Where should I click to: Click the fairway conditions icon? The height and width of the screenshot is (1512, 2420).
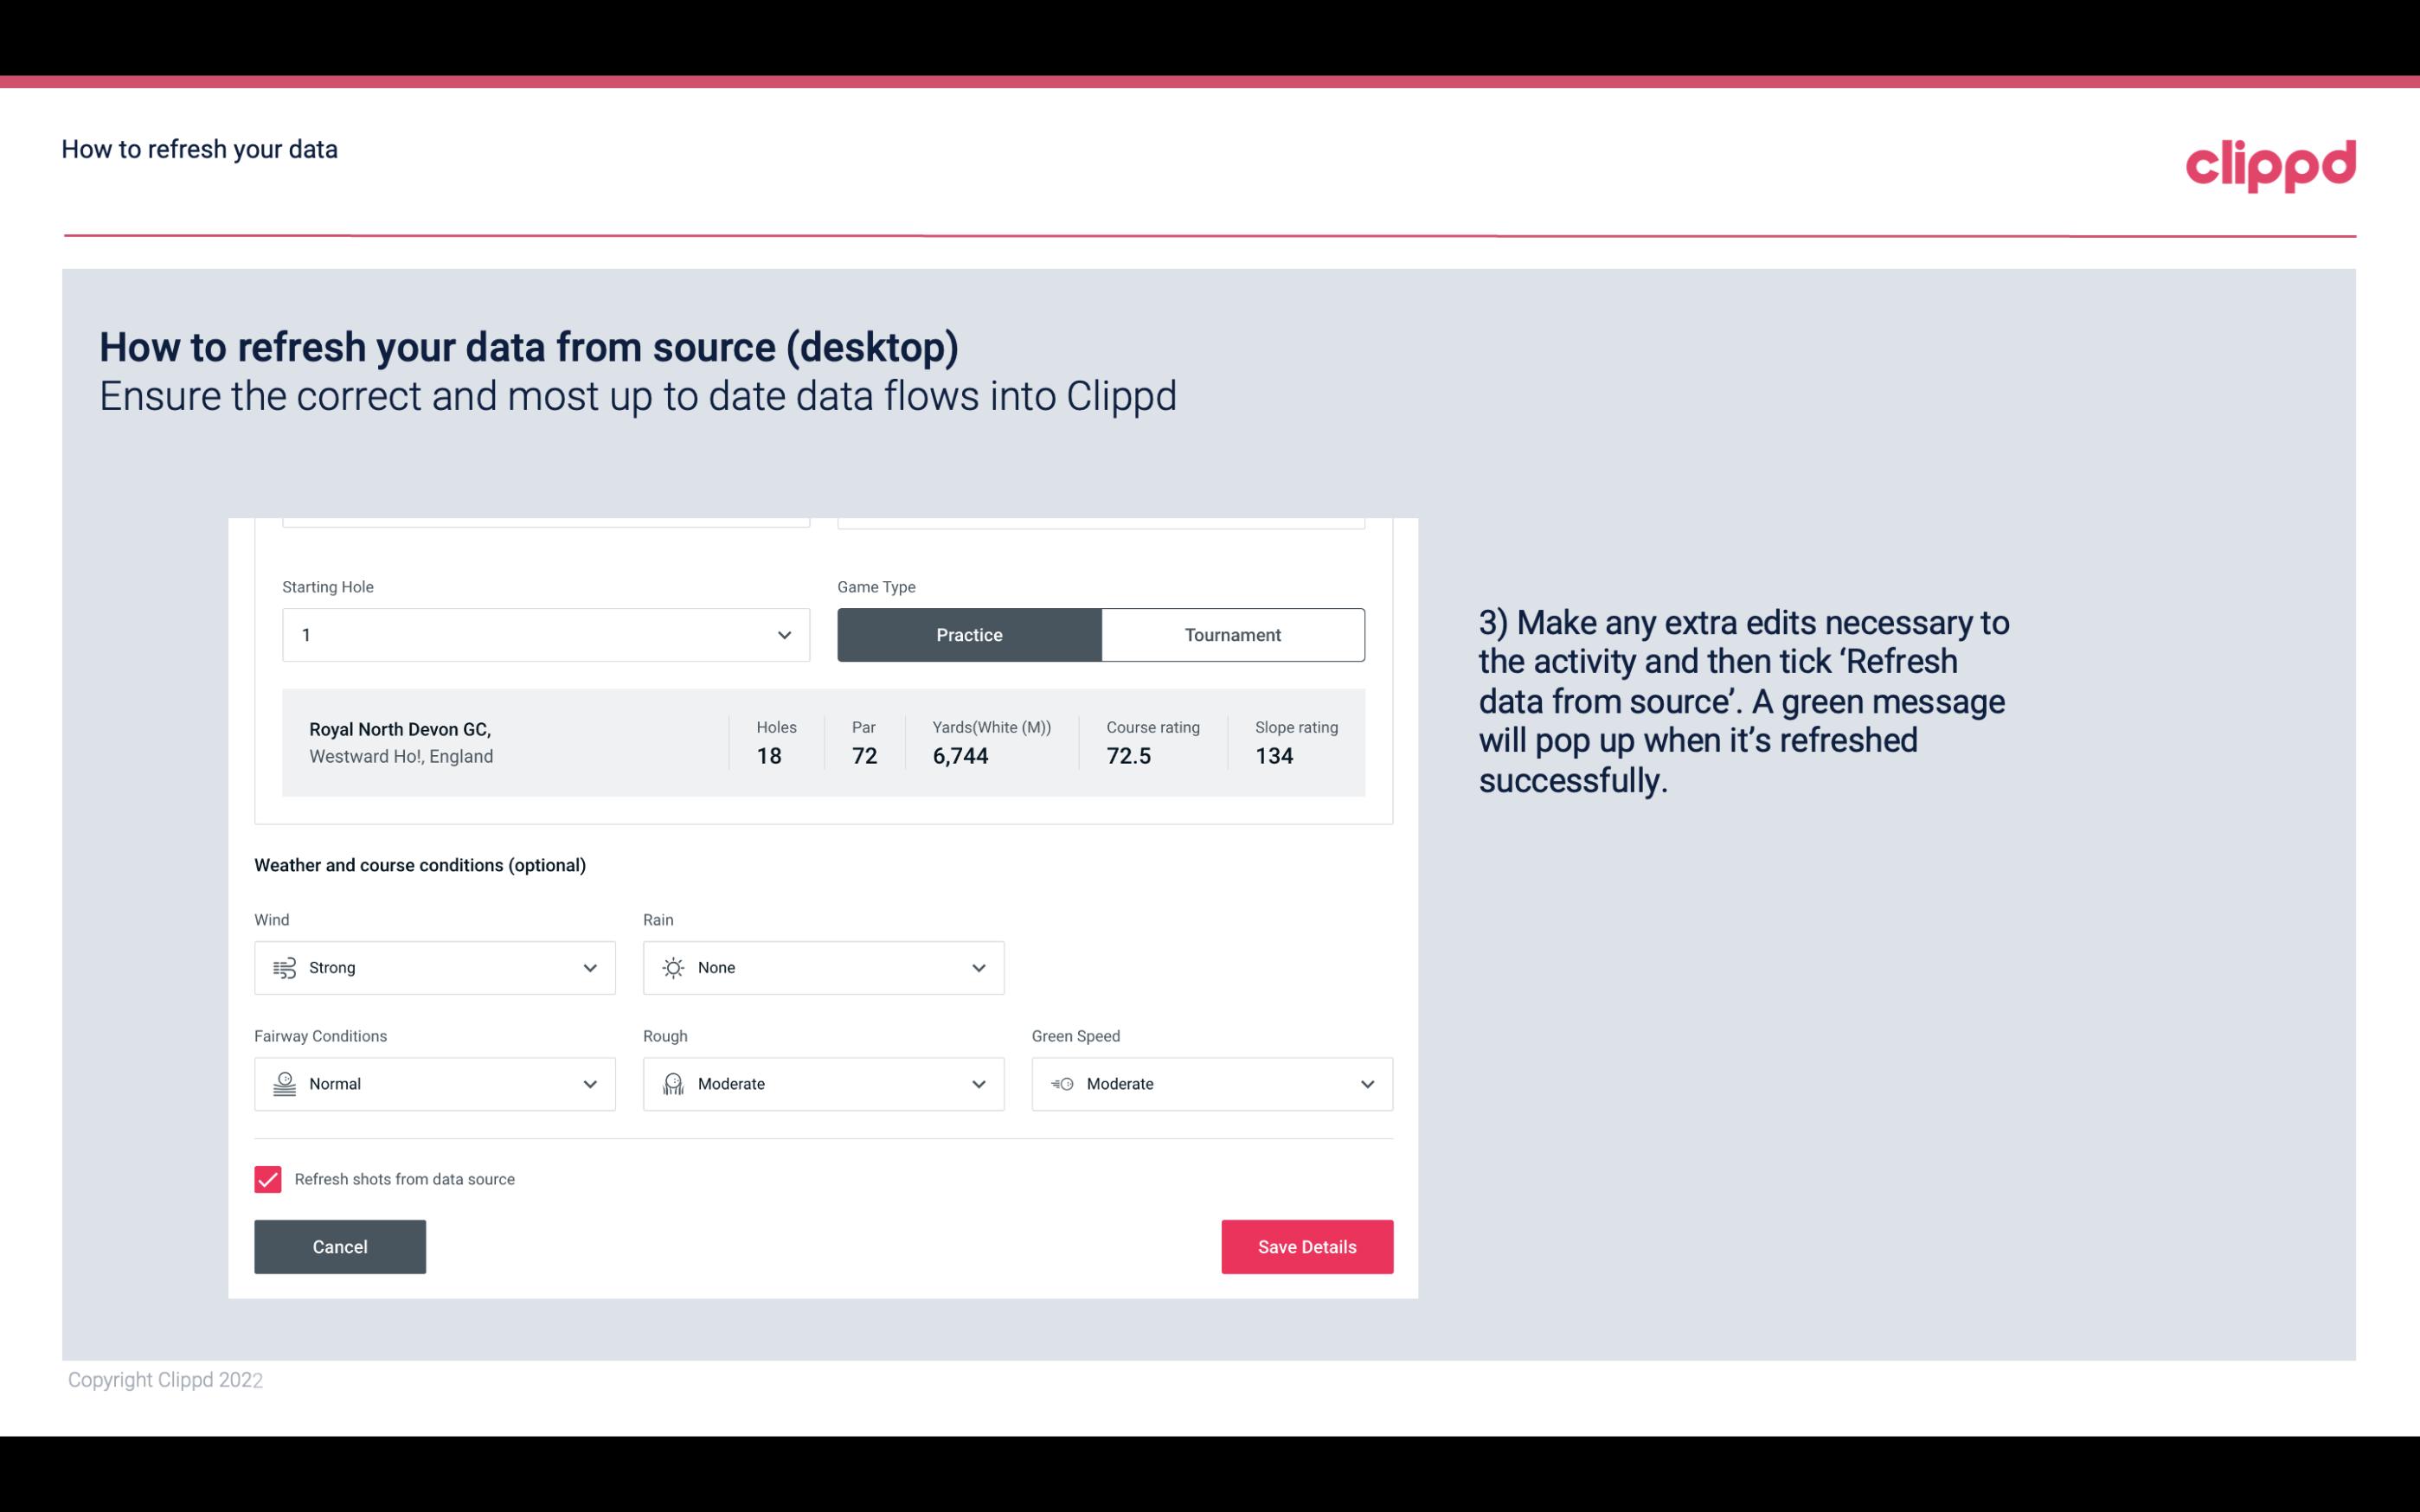tap(282, 1084)
